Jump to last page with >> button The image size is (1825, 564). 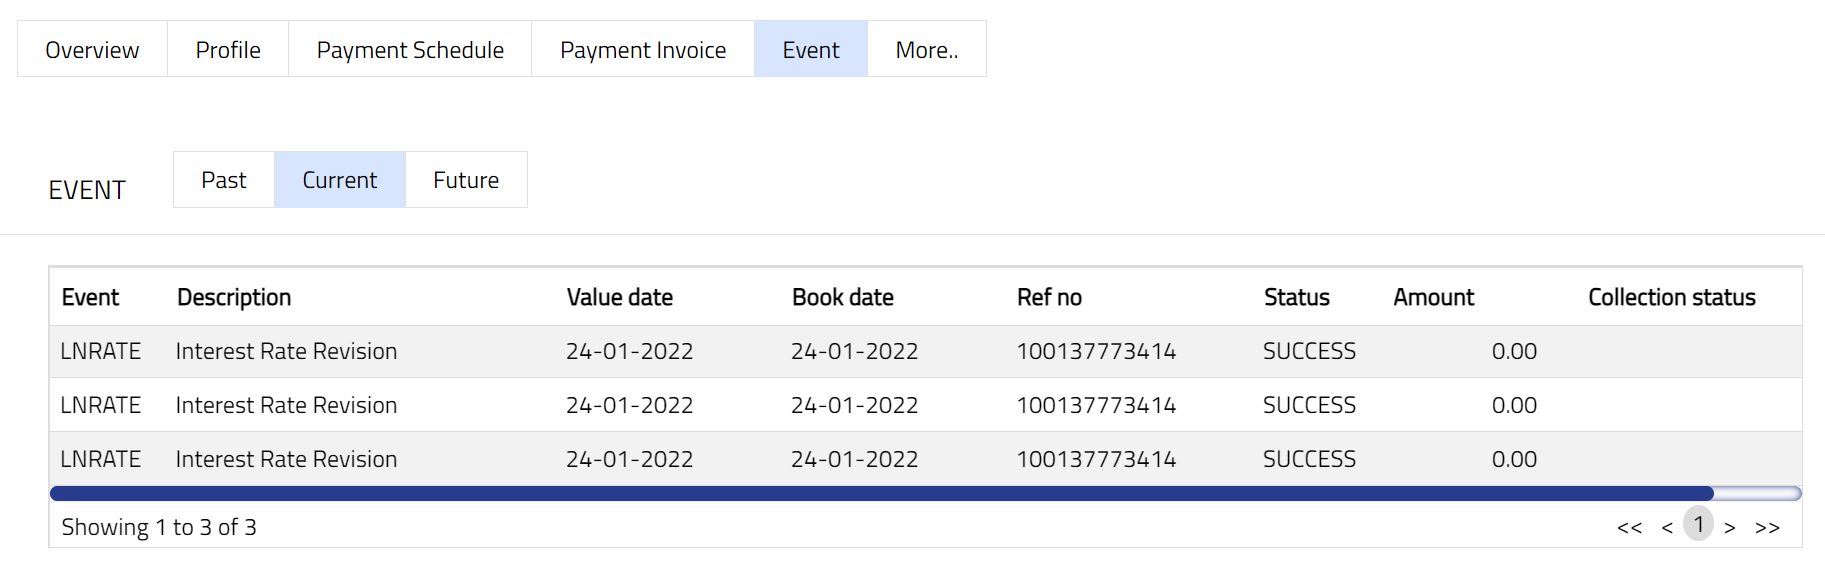[1767, 527]
